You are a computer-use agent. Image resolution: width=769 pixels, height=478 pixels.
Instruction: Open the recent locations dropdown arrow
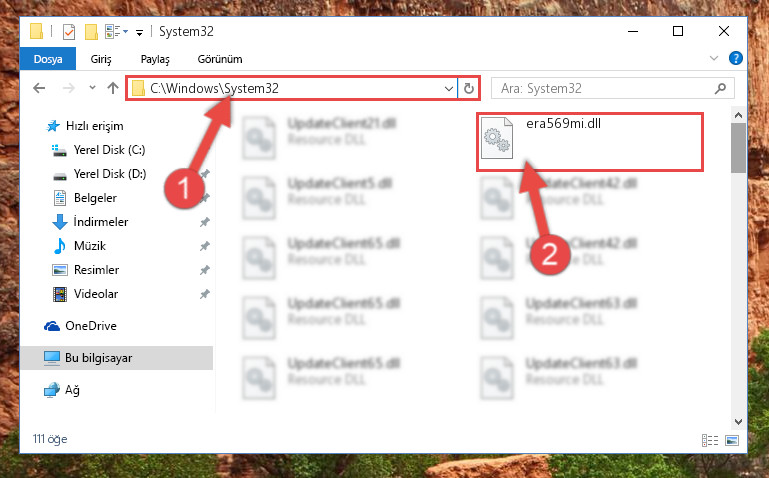click(92, 88)
